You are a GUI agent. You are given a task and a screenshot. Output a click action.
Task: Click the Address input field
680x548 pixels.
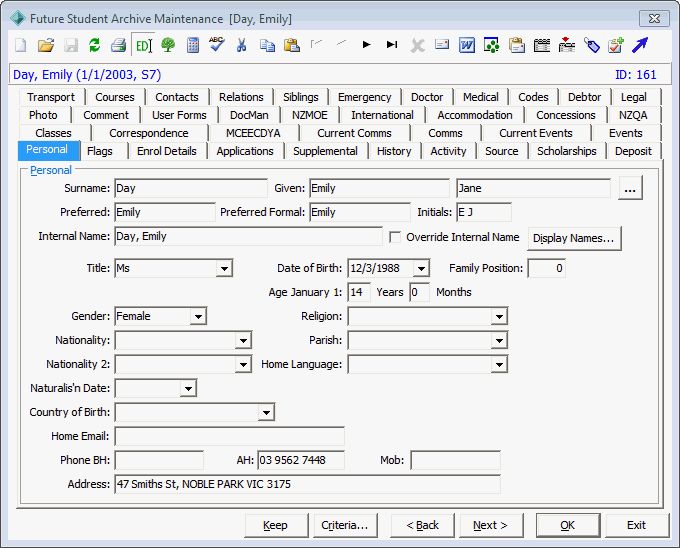(x=307, y=484)
